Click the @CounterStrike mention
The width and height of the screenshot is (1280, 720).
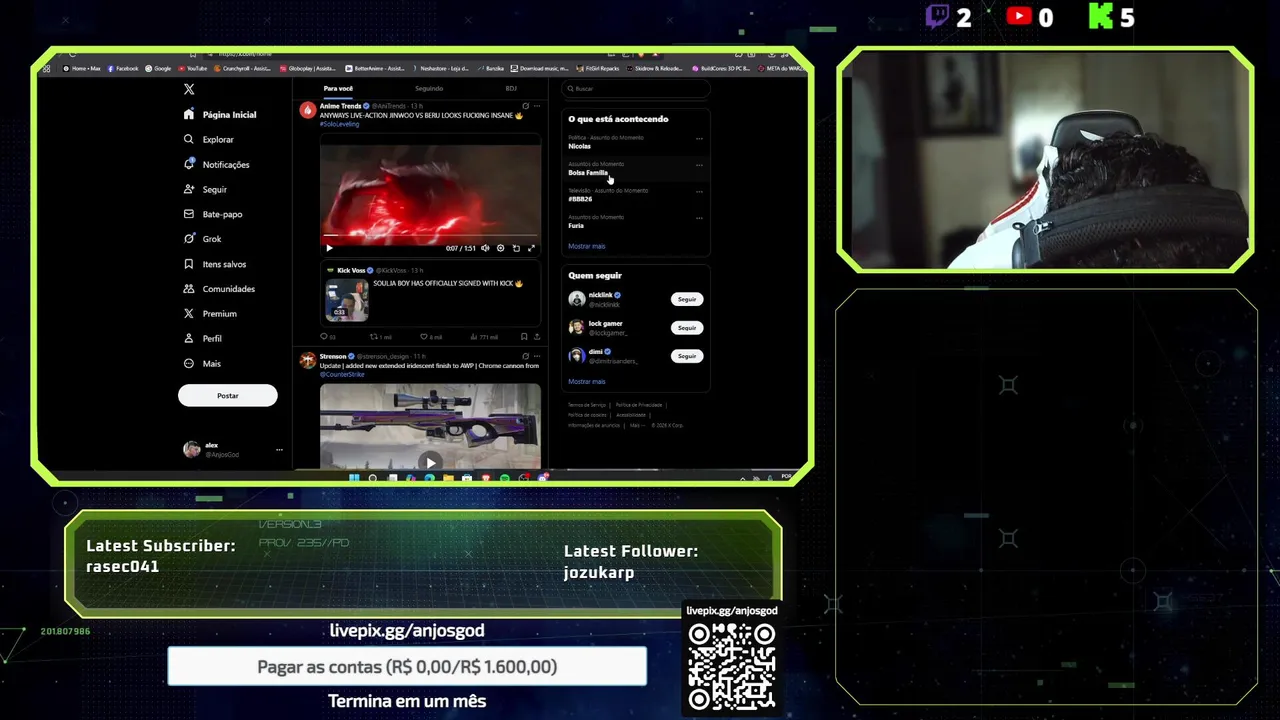point(342,374)
